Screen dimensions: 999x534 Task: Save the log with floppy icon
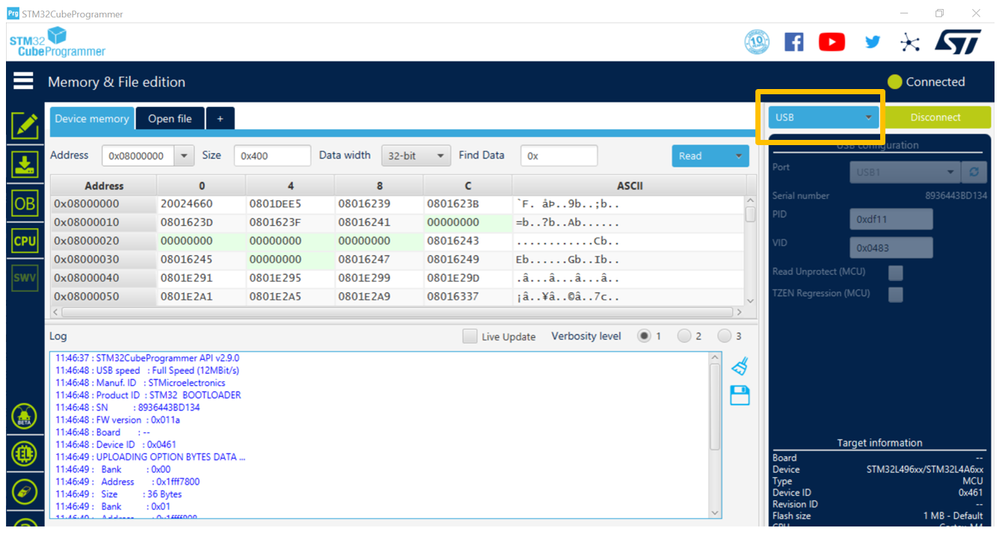click(740, 396)
